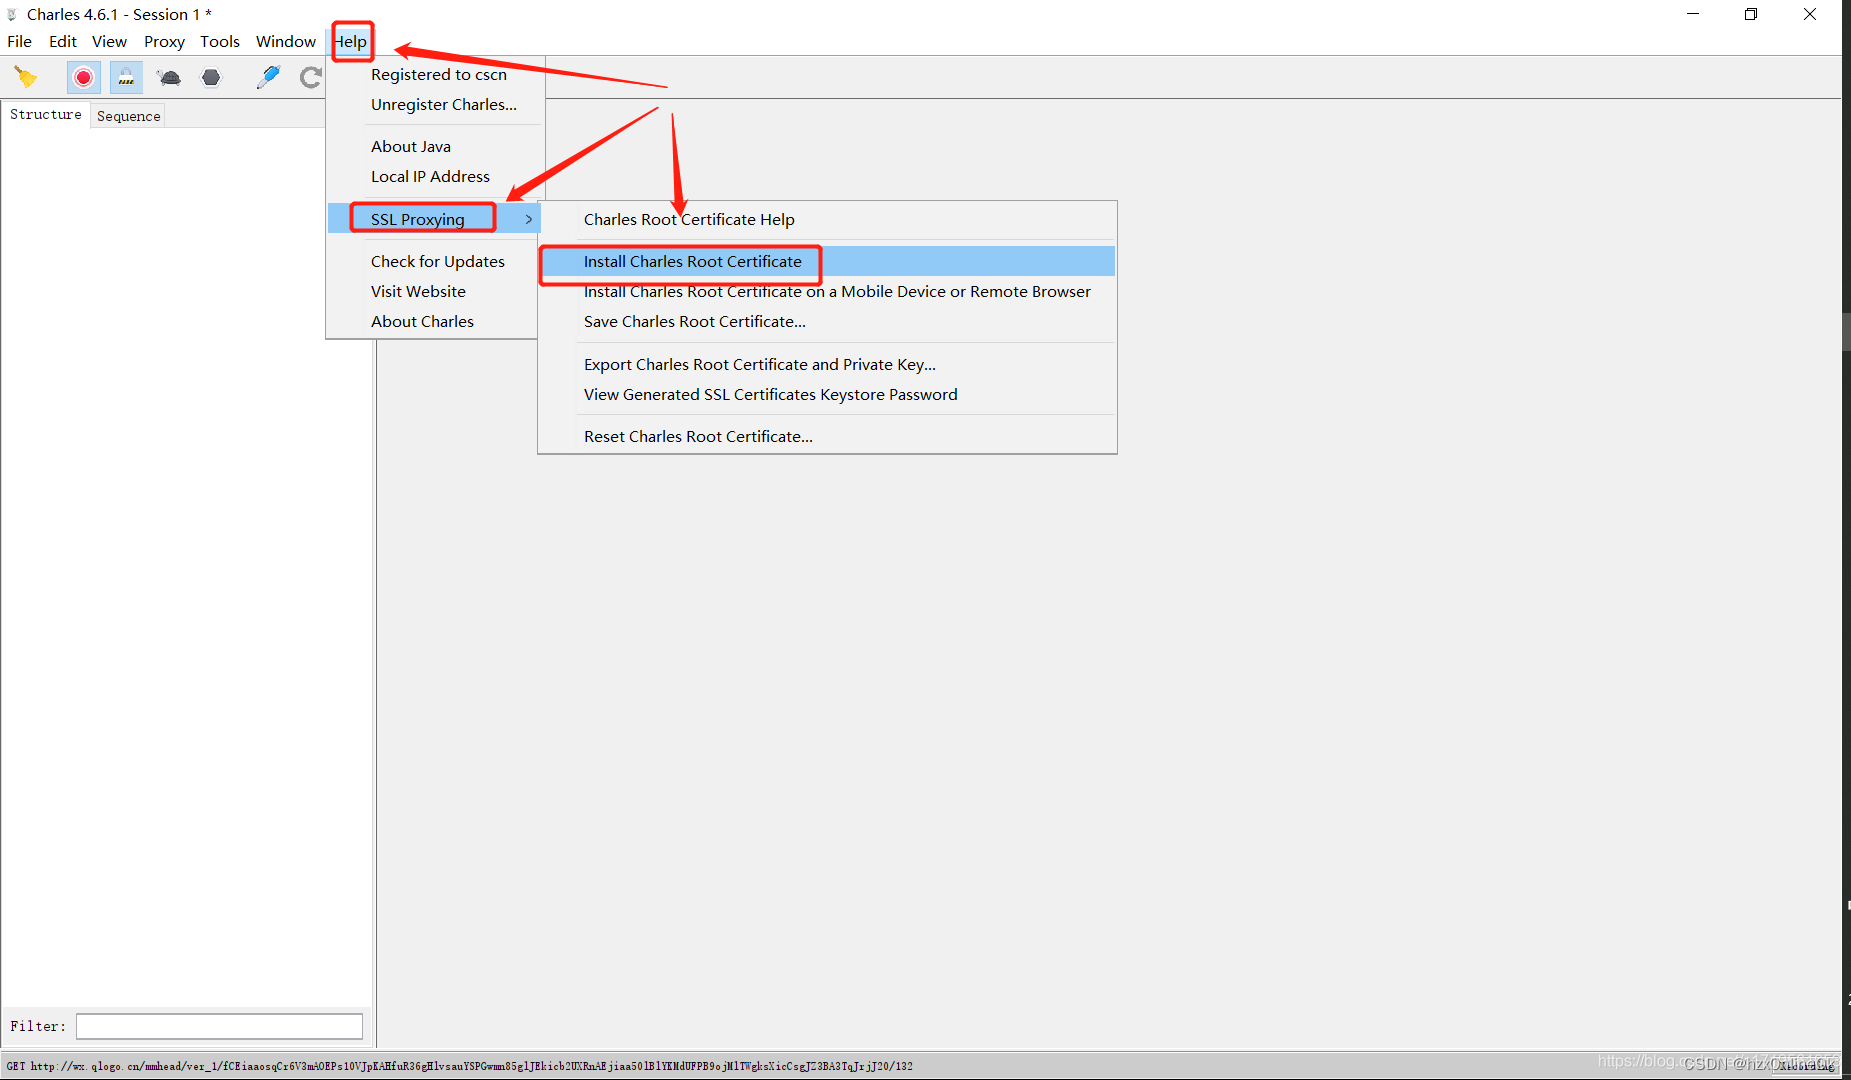Open the View menu
Screen dimensions: 1851x1080
109,41
